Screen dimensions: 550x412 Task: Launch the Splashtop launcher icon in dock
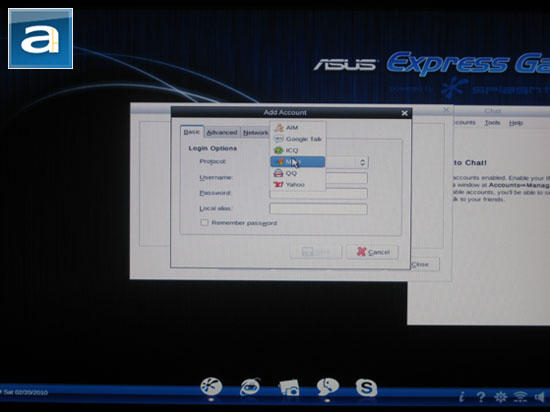211,387
